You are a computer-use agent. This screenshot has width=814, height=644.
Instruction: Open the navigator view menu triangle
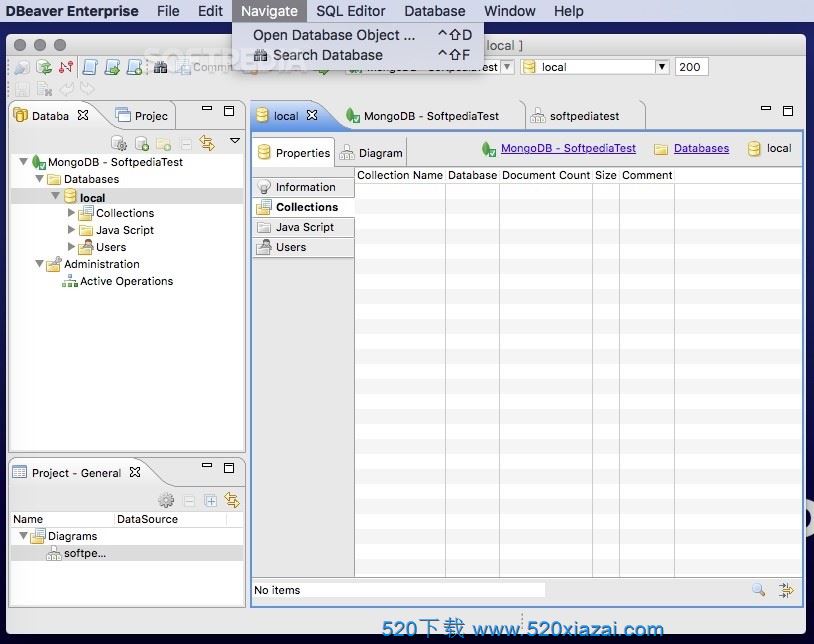click(x=235, y=141)
